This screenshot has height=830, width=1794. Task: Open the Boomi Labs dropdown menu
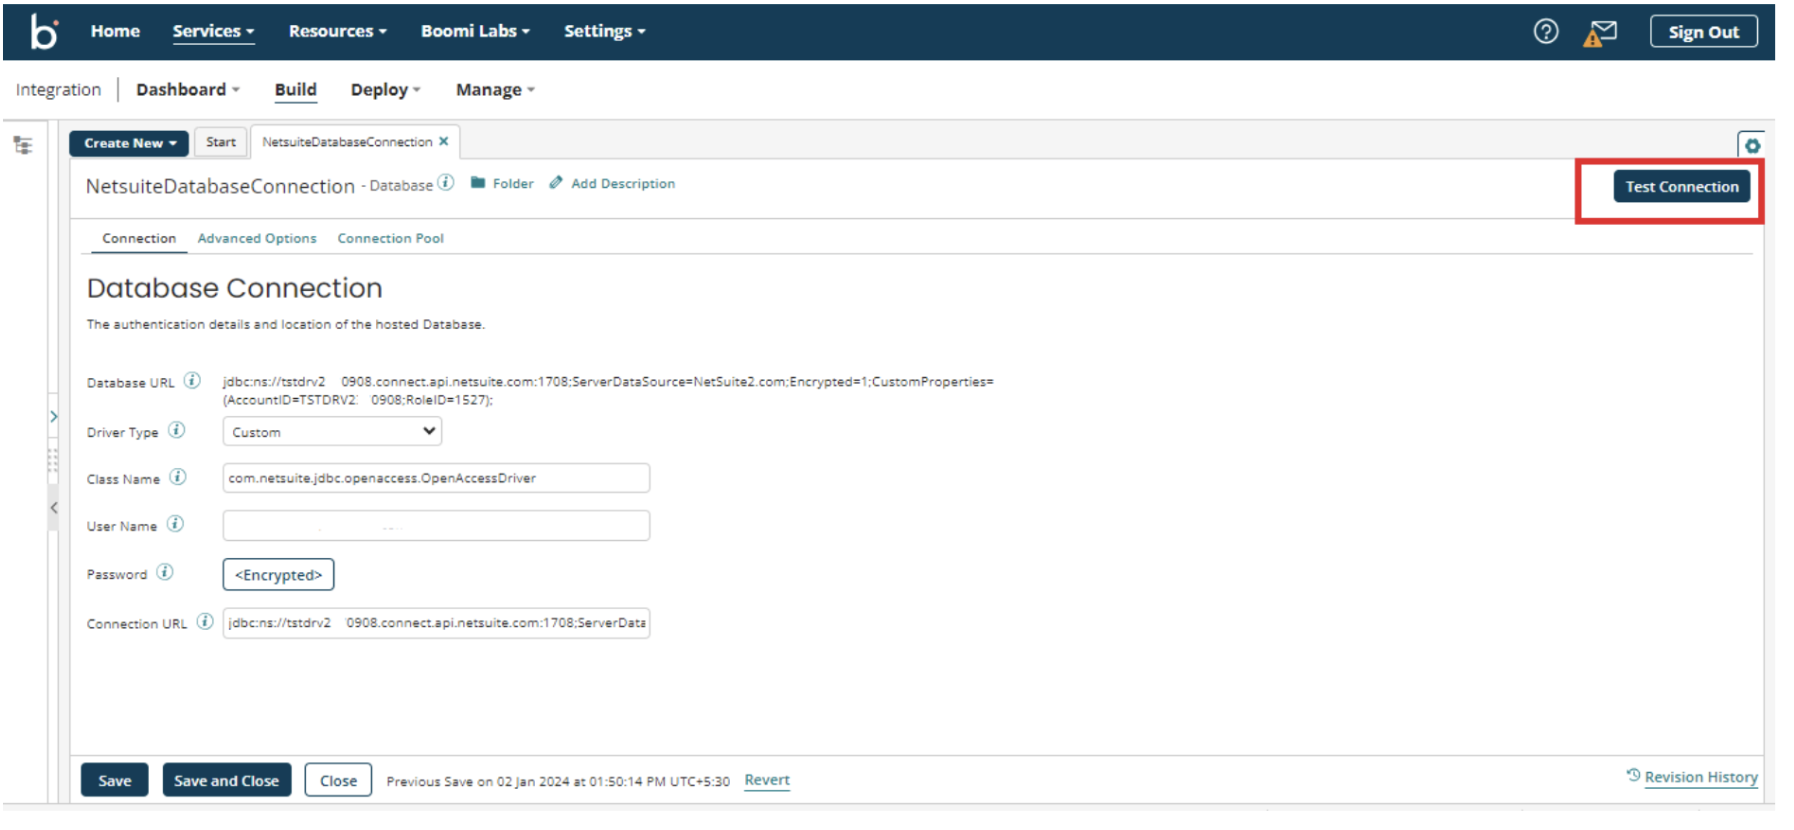click(475, 31)
